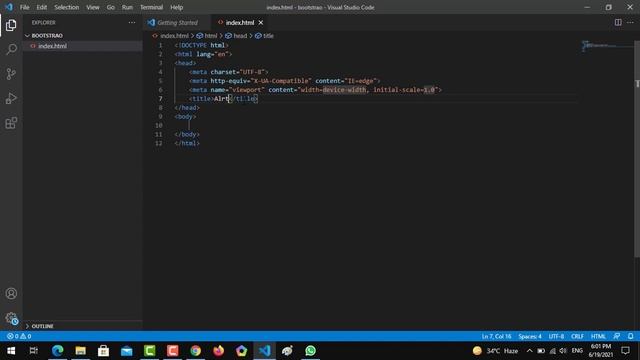Open Microsoft Store from taskbar

click(103, 351)
